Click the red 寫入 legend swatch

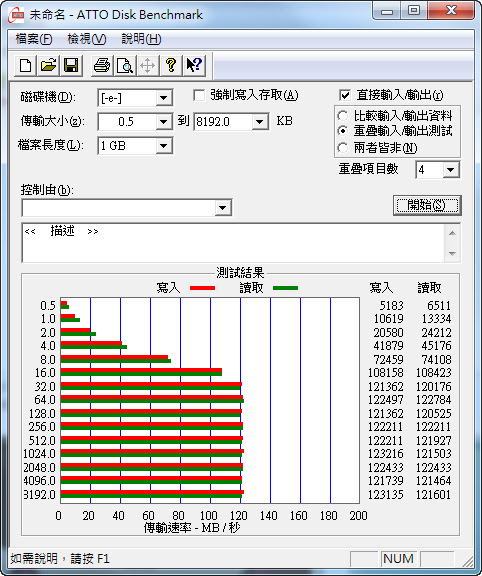(202, 288)
